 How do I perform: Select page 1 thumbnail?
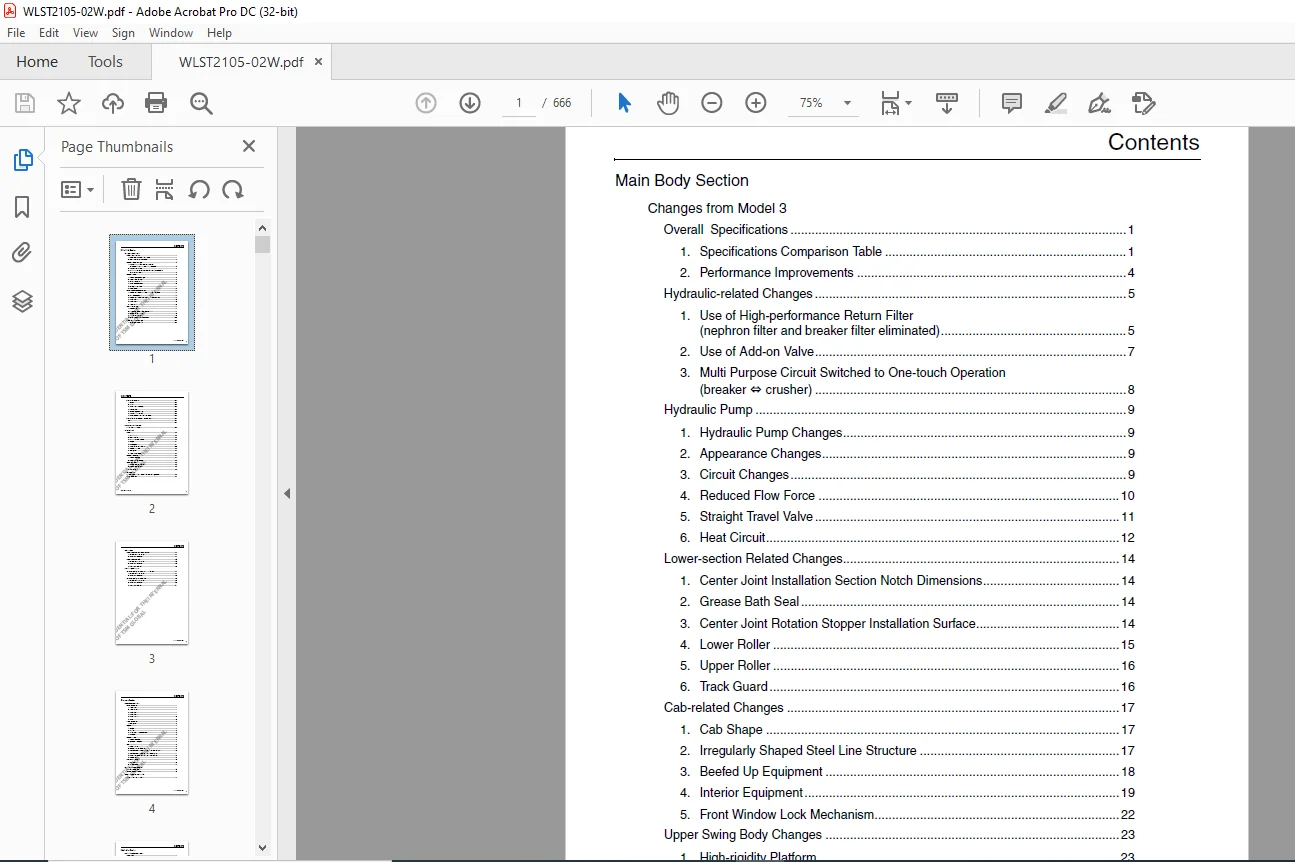152,292
